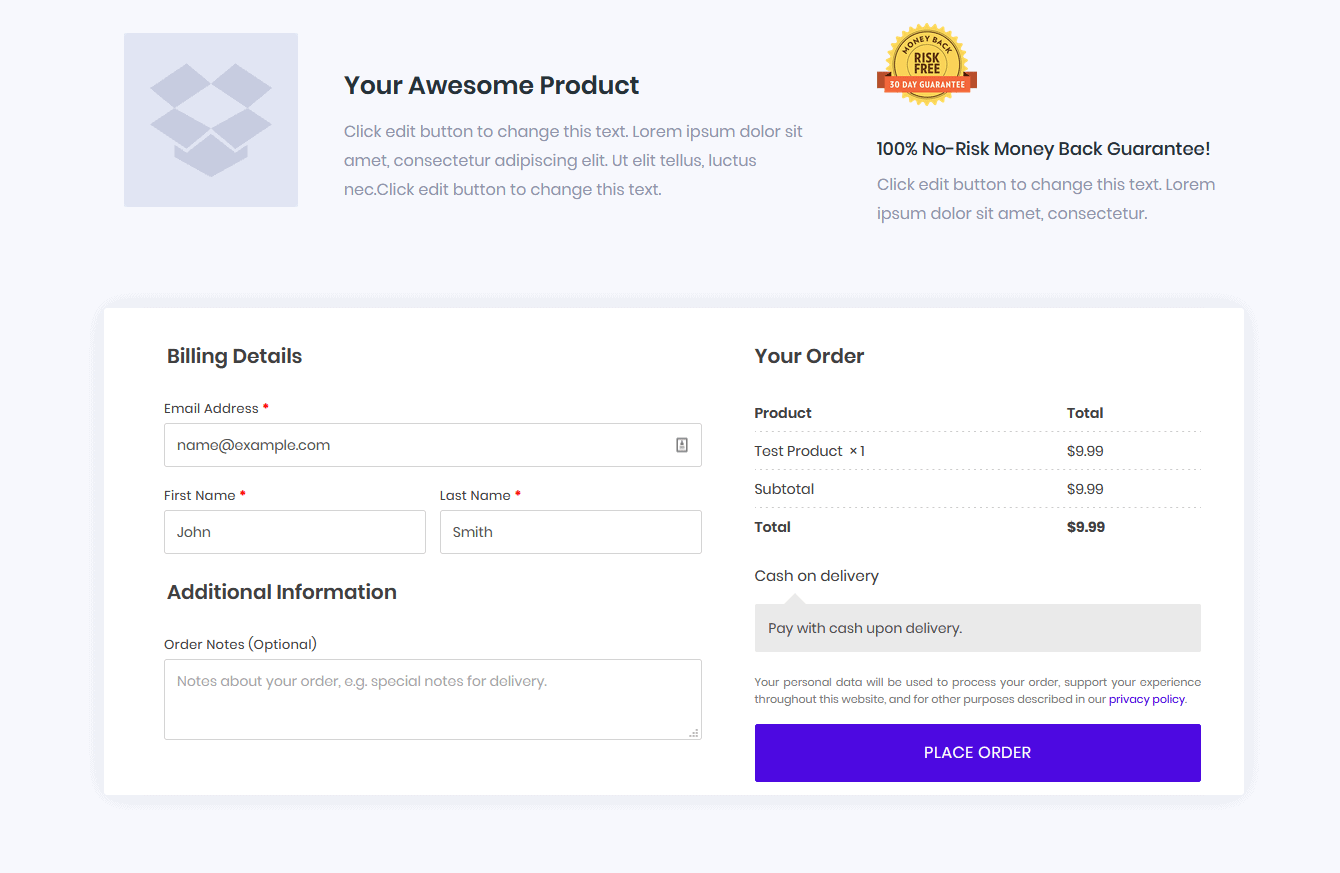Open the privacy policy link
Screen dimensions: 1340x873
[1147, 699]
